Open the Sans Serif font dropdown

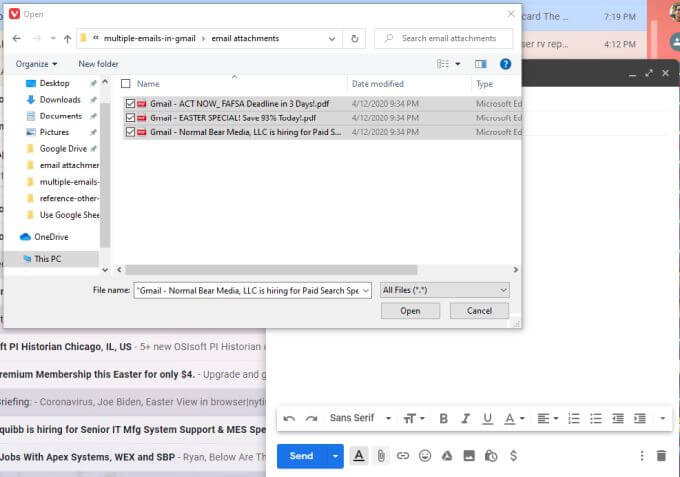360,418
